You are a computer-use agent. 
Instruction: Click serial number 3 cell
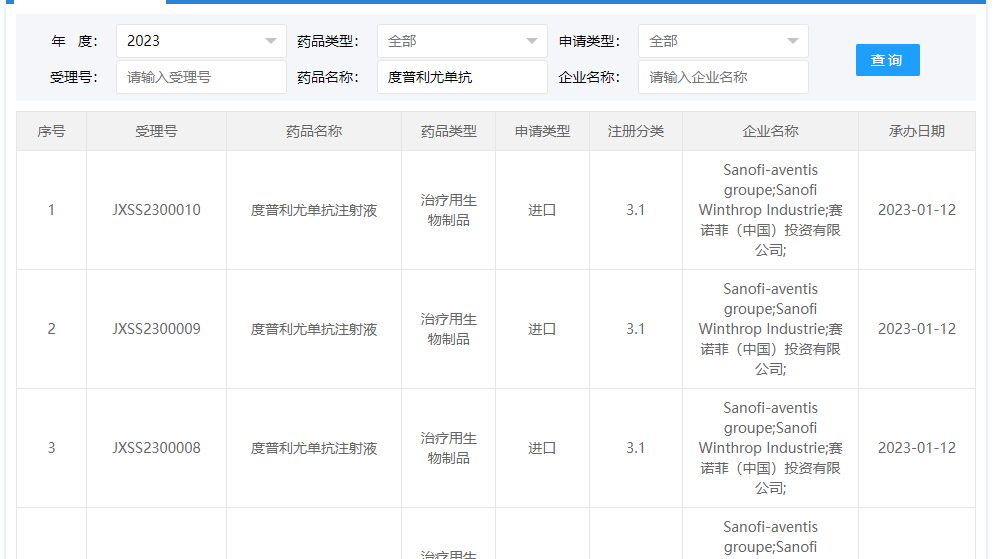click(51, 448)
